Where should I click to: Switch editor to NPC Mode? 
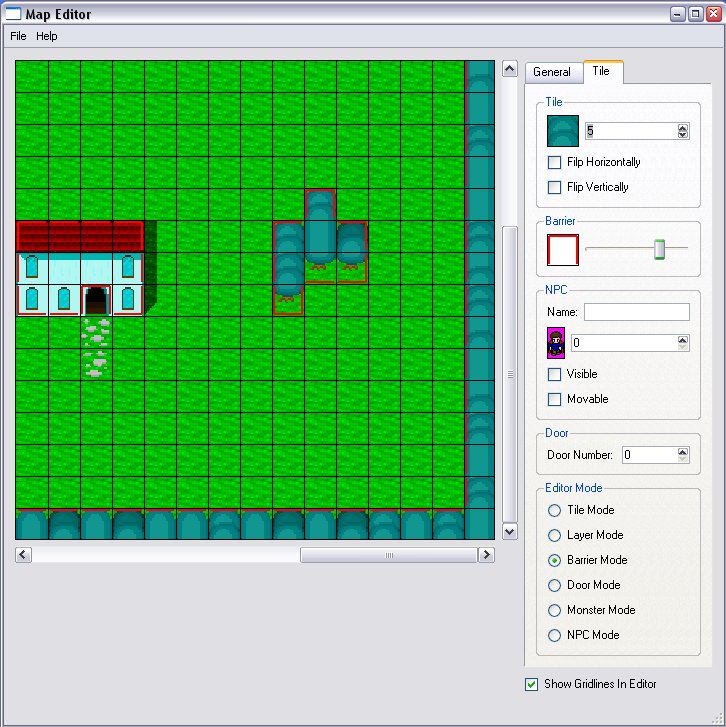(554, 635)
